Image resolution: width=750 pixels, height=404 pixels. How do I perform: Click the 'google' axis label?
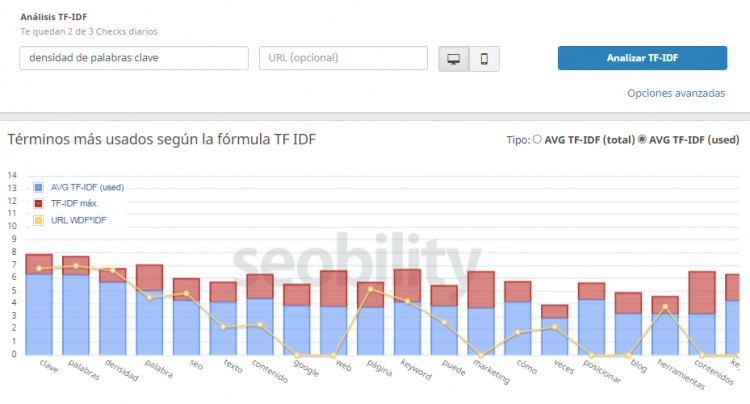point(306,367)
